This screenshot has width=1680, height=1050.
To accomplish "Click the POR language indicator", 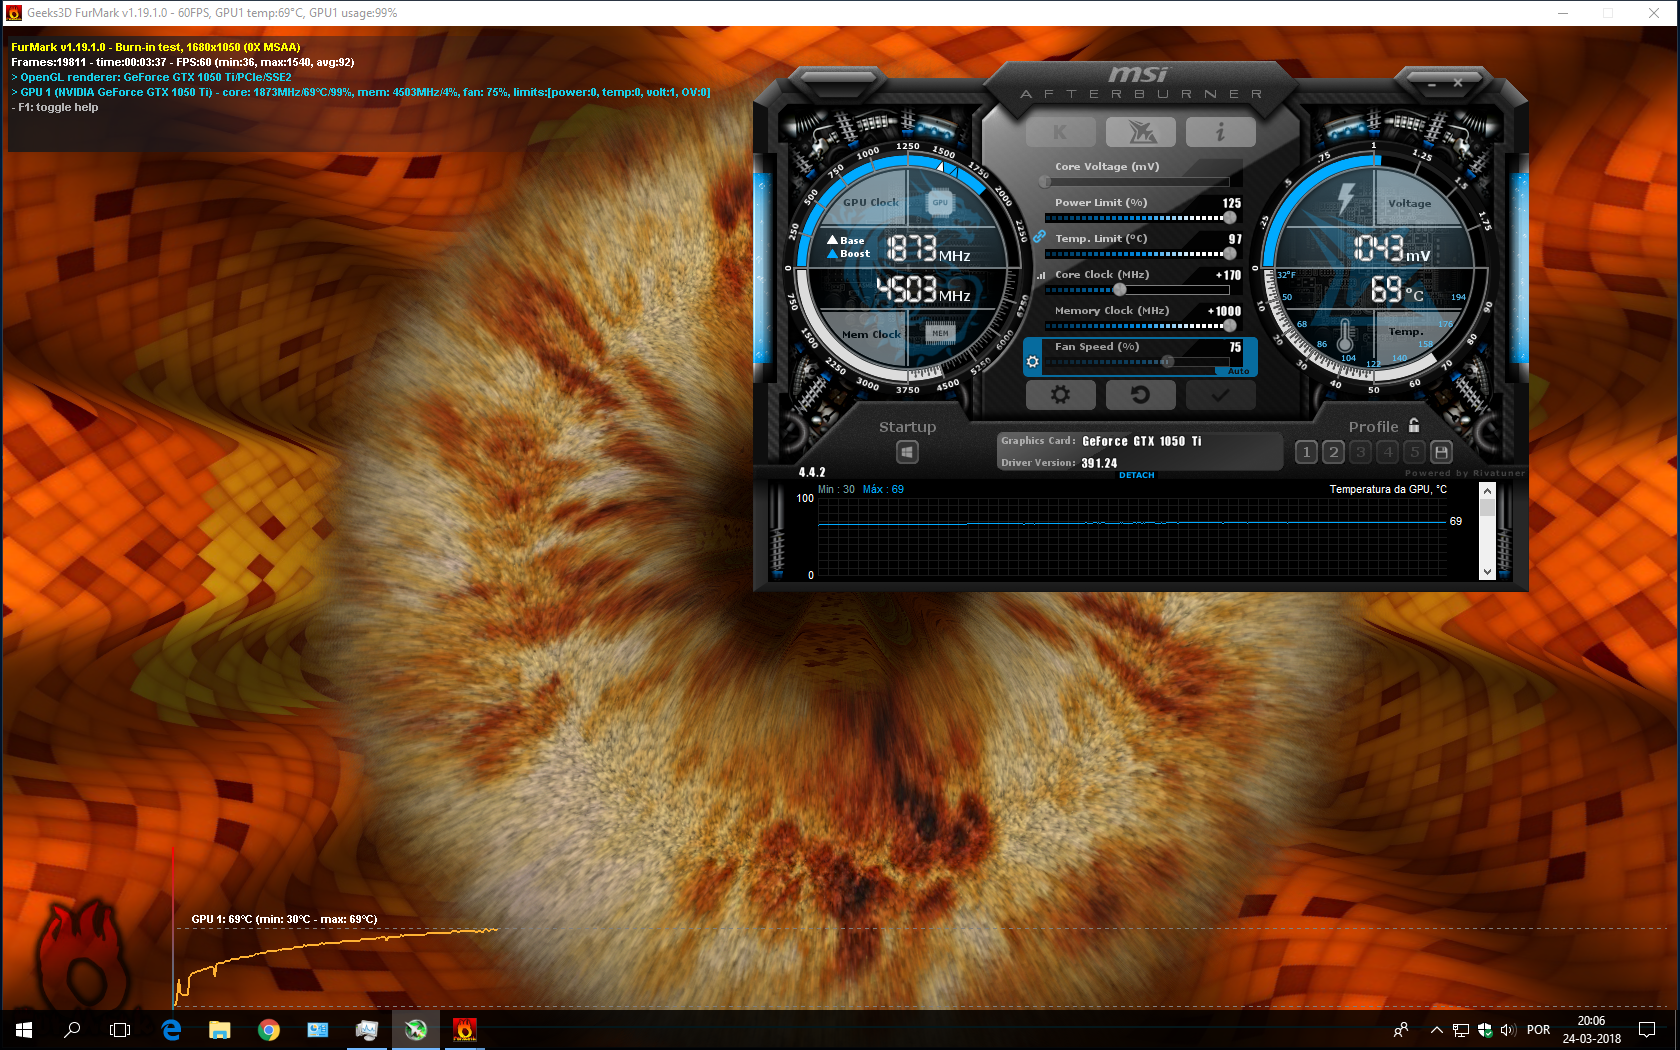I will click(x=1539, y=1030).
